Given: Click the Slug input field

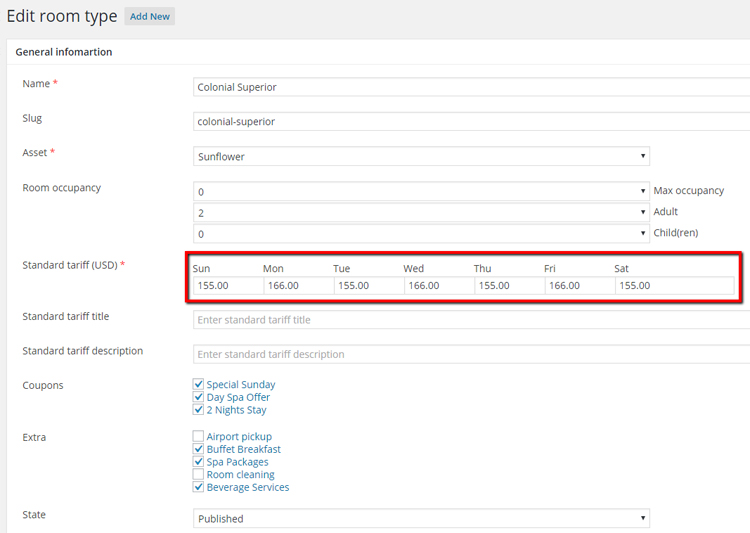Looking at the screenshot, I should 470,121.
